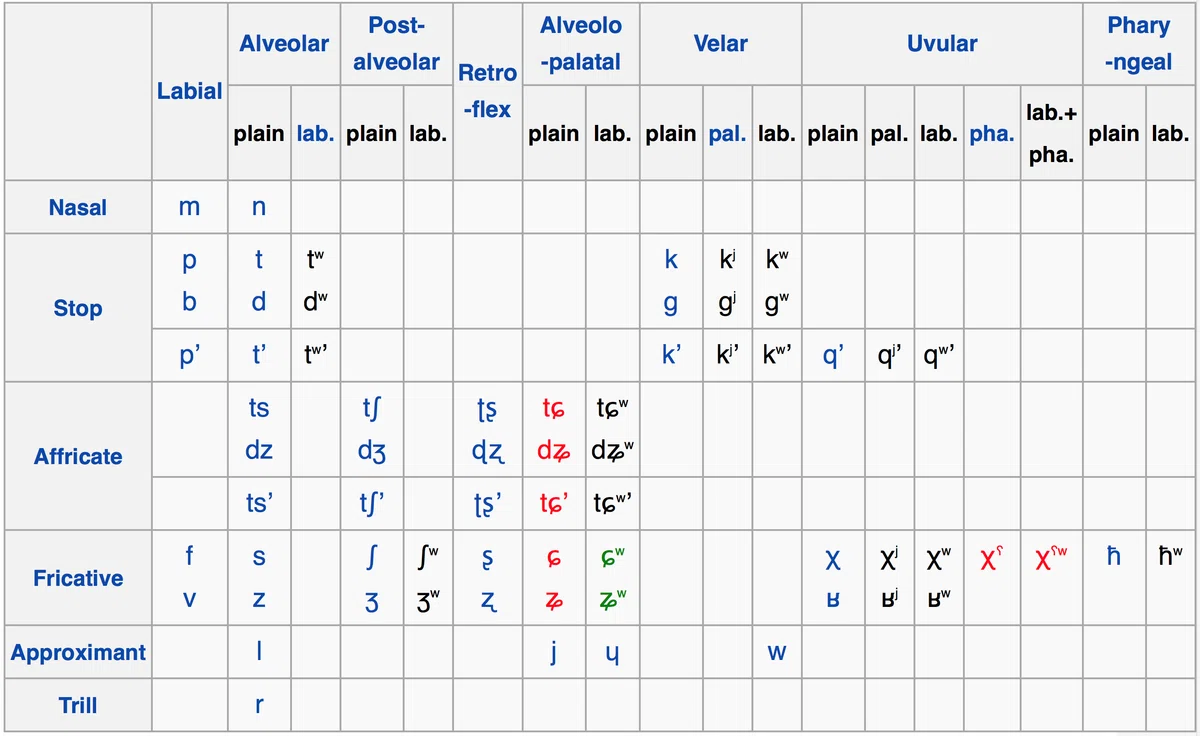Image resolution: width=1200 pixels, height=736 pixels.
Task: Open the Nasal row header link
Action: click(78, 208)
